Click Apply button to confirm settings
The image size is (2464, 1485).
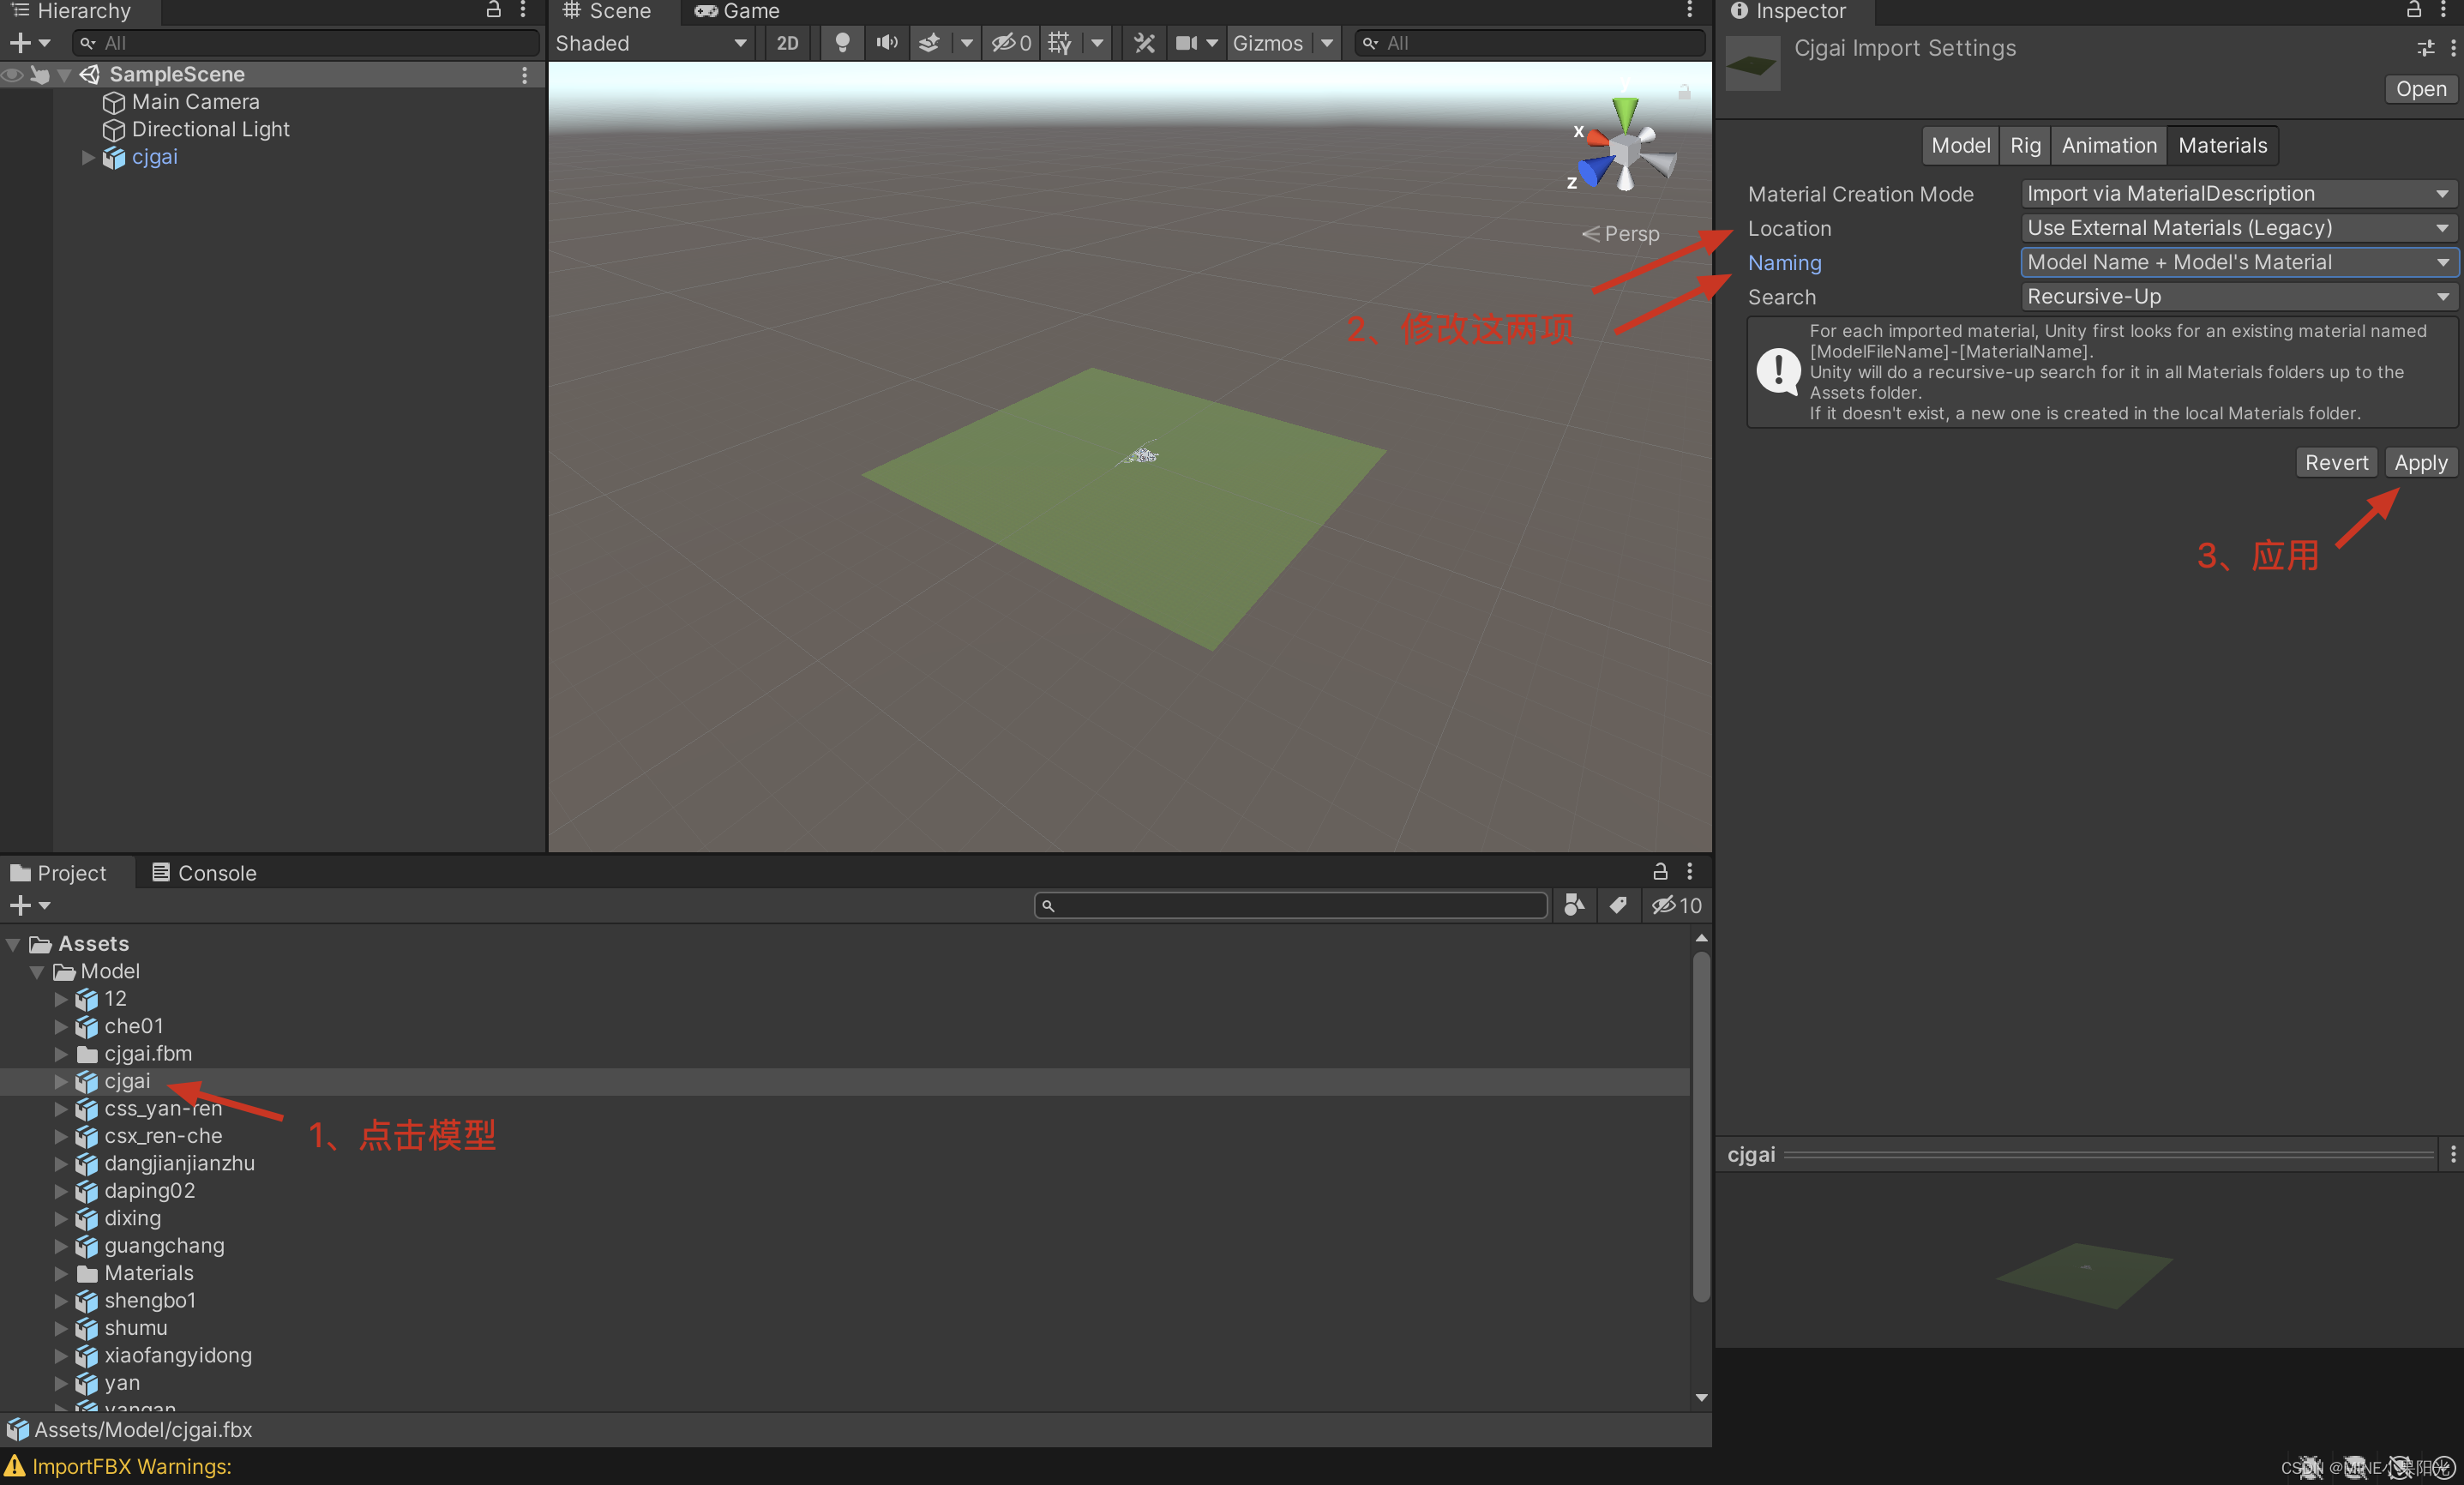point(2419,463)
